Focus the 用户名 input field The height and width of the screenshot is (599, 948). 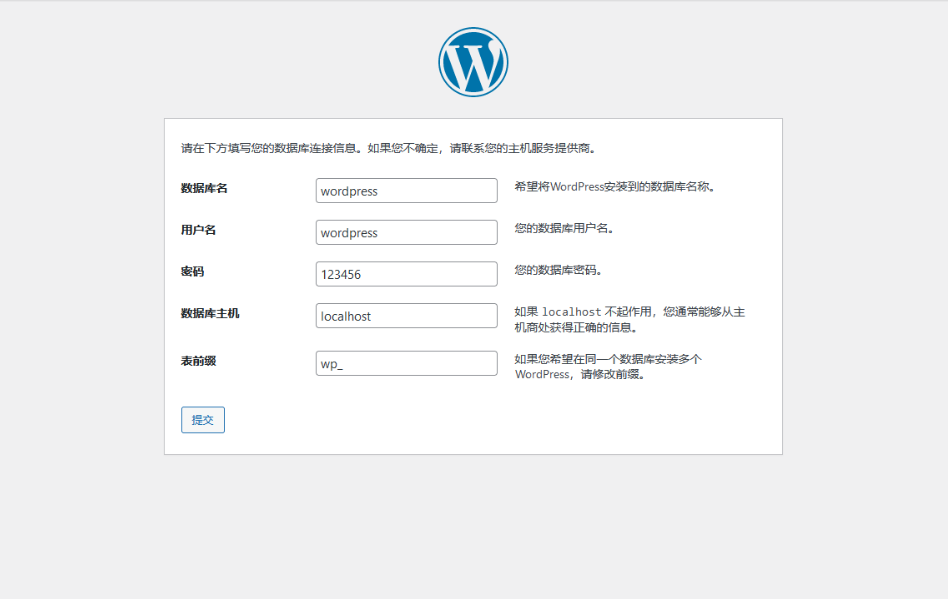coord(406,232)
